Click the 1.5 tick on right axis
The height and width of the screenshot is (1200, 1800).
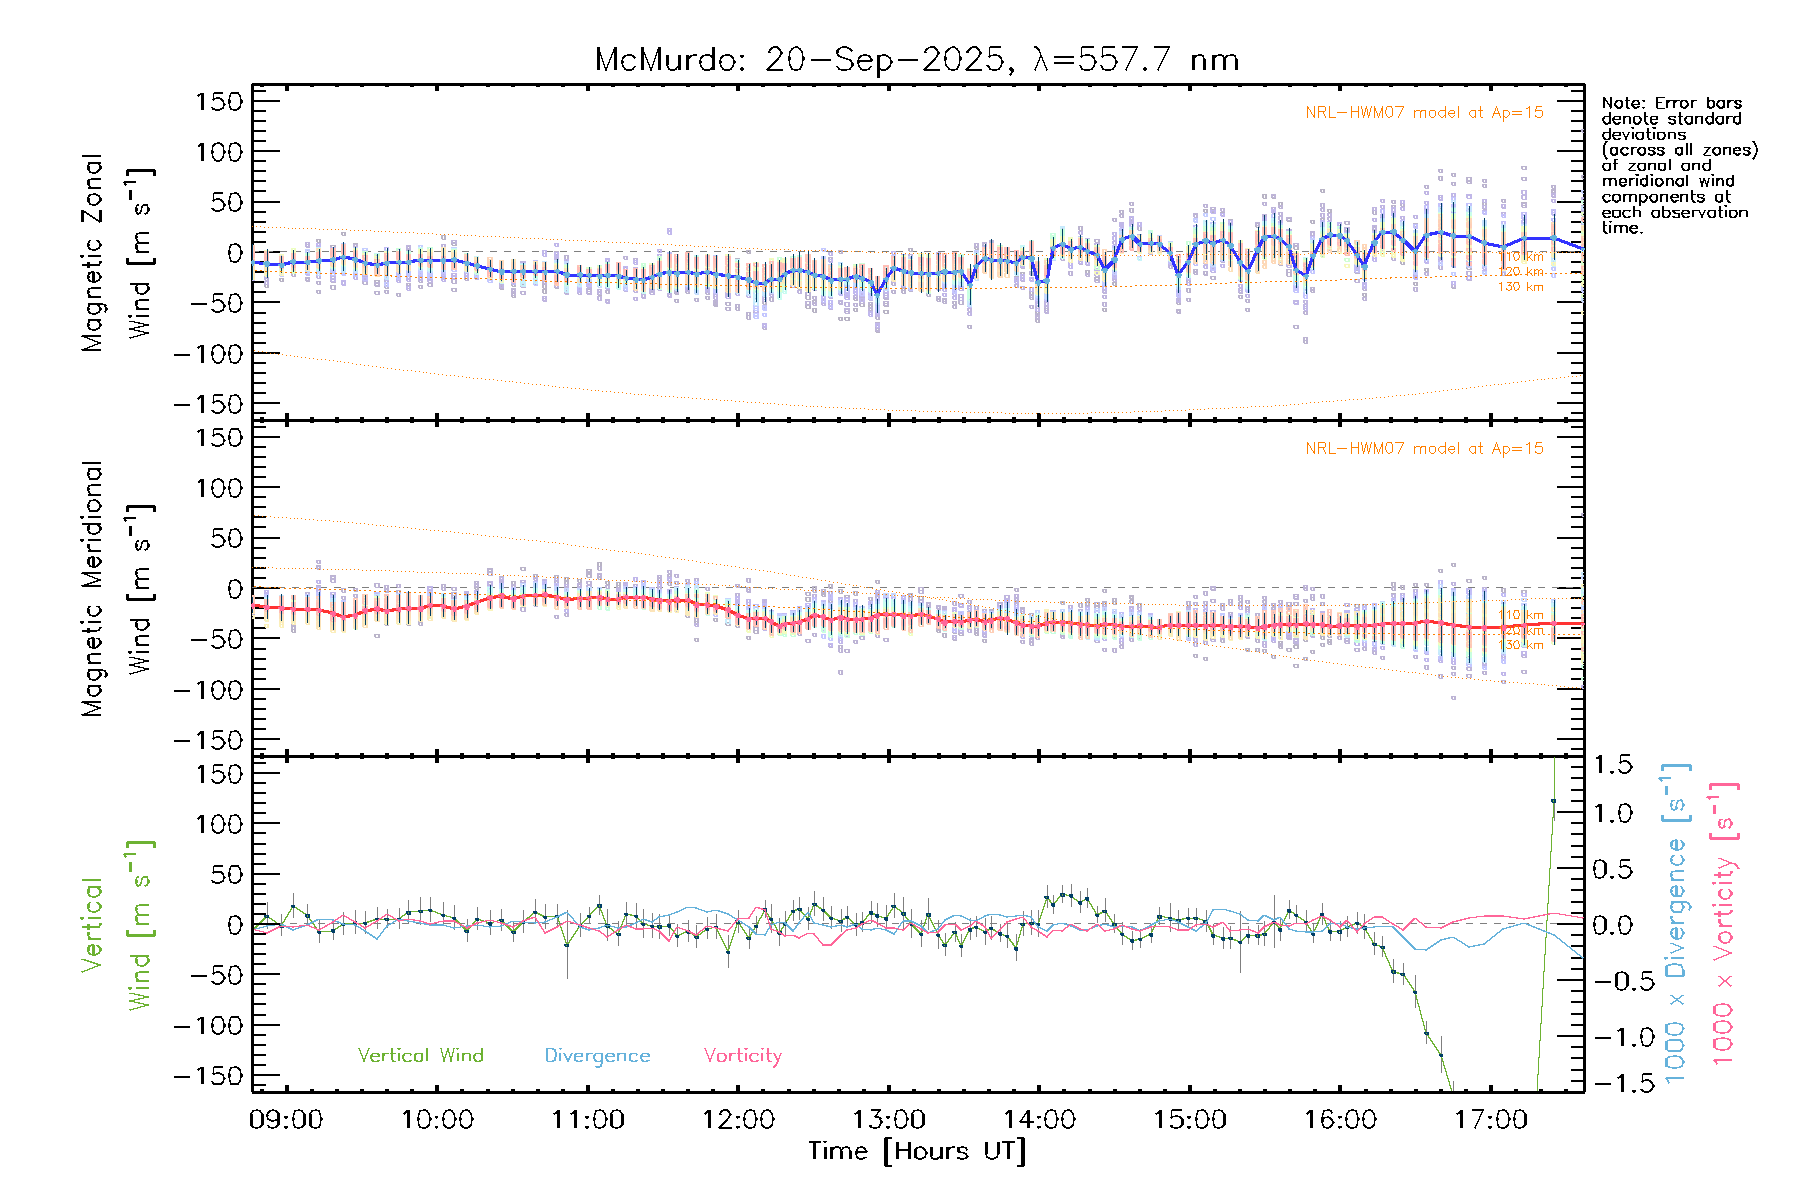[1612, 765]
